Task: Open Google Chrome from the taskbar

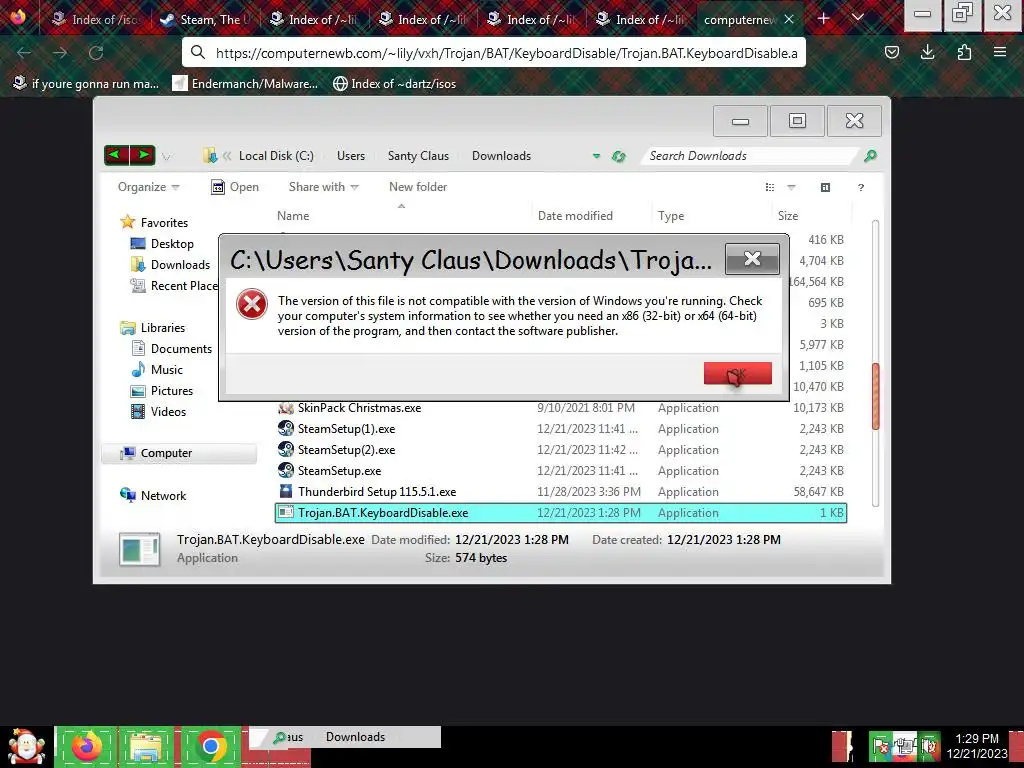Action: pos(210,746)
